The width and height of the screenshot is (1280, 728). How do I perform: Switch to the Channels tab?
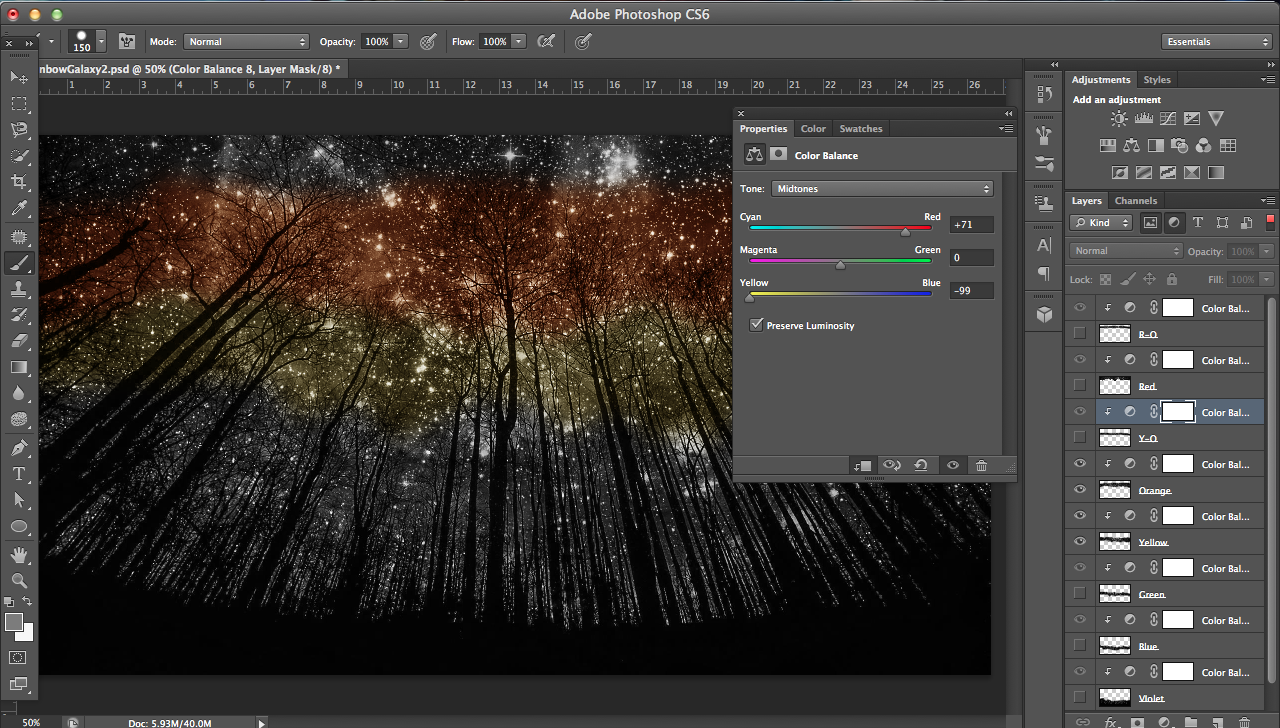[x=1135, y=201]
